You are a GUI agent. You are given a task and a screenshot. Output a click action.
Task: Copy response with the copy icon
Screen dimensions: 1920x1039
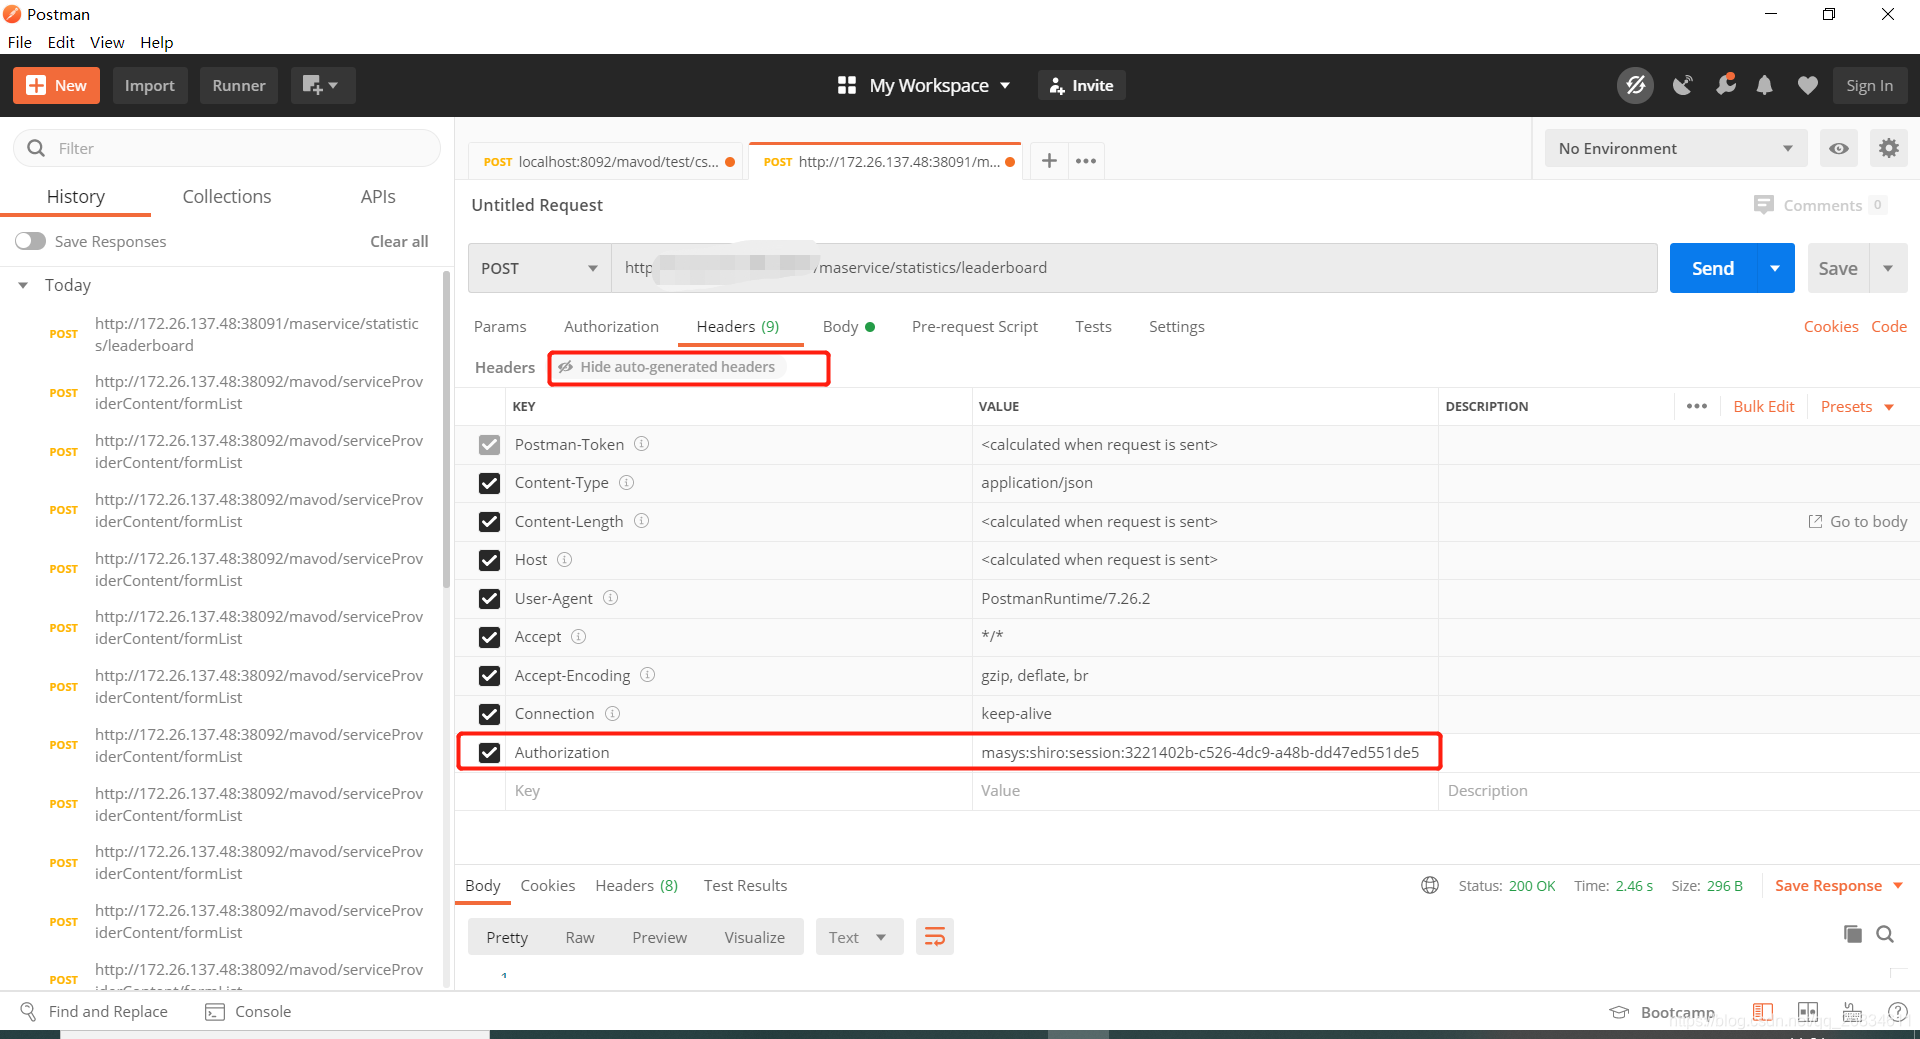(1853, 934)
